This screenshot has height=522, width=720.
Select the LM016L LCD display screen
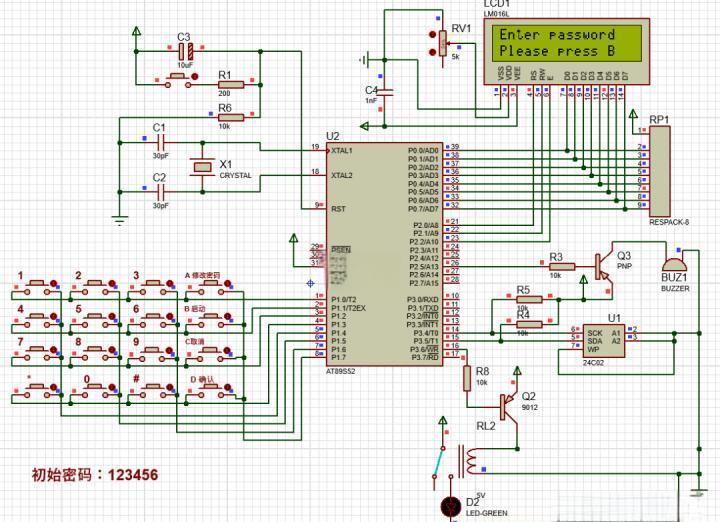point(567,43)
